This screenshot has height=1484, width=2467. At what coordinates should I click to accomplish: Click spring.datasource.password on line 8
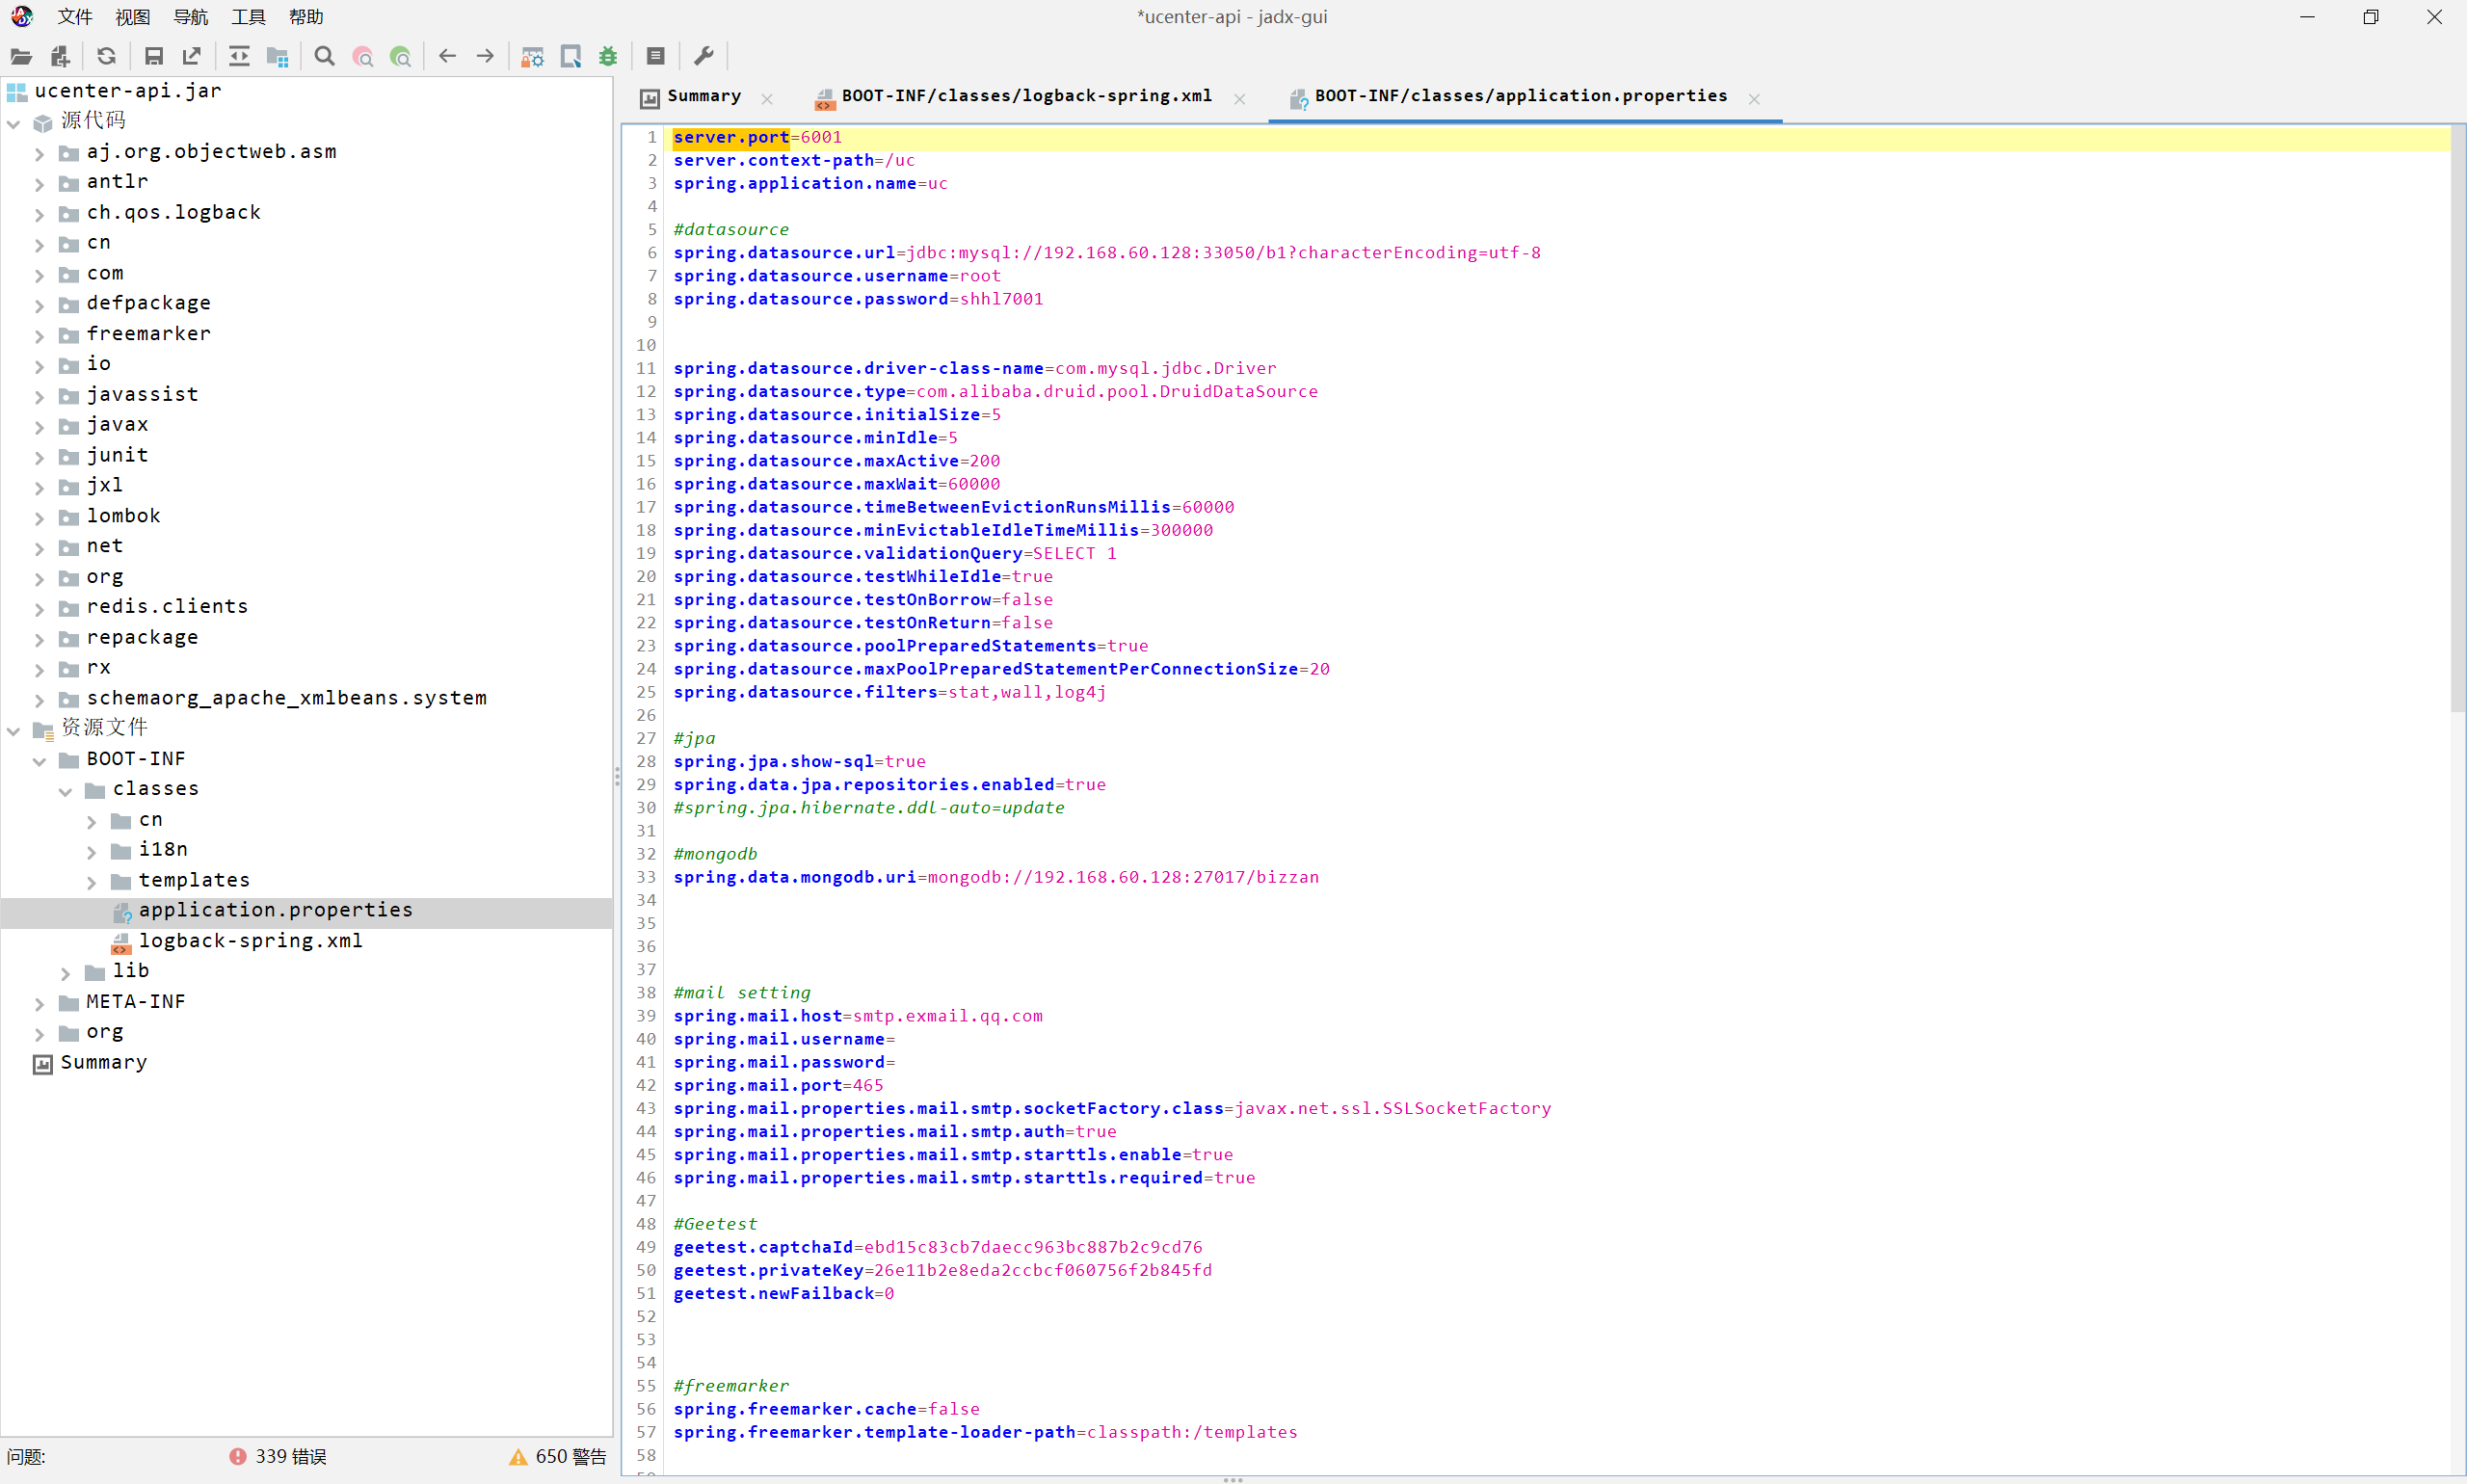click(x=810, y=299)
